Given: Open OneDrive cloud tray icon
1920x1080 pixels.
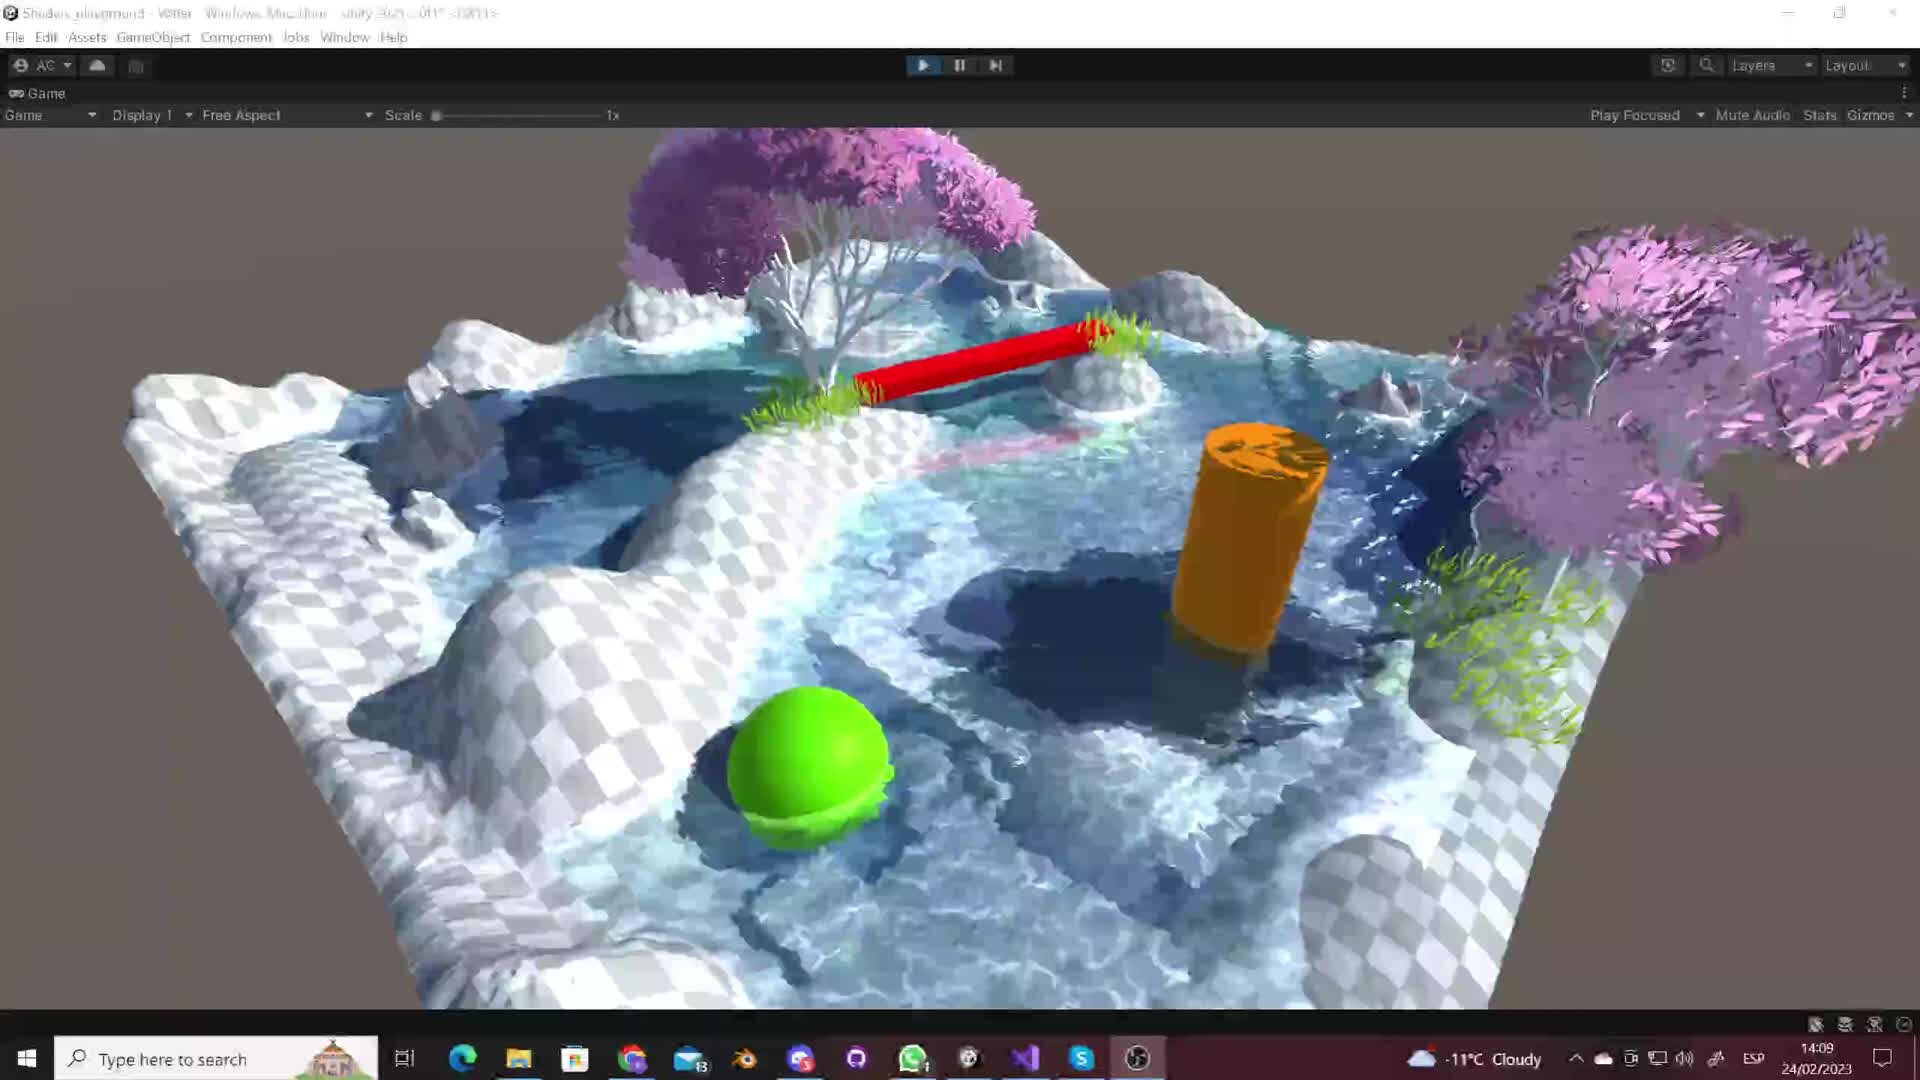Looking at the screenshot, I should [x=1603, y=1058].
